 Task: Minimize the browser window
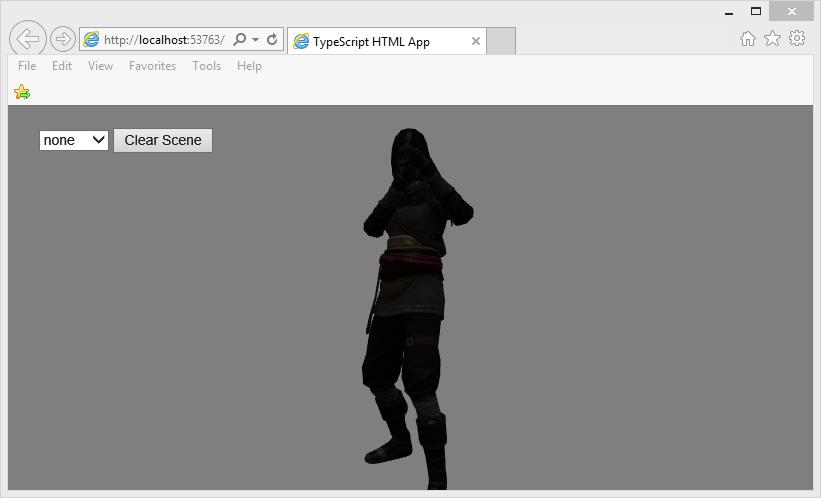(729, 12)
